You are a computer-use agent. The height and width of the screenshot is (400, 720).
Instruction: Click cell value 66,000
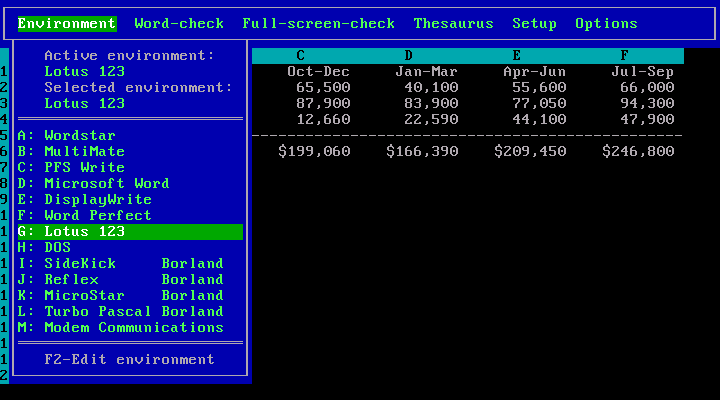click(x=647, y=88)
